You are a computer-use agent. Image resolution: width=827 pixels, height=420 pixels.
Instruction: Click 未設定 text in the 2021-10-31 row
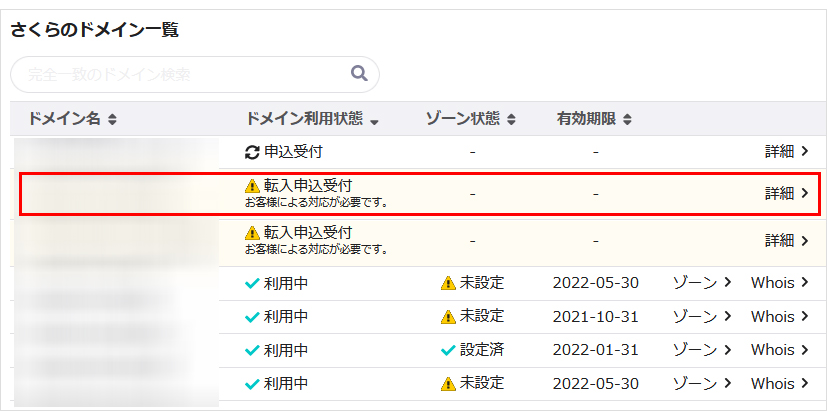(x=482, y=317)
